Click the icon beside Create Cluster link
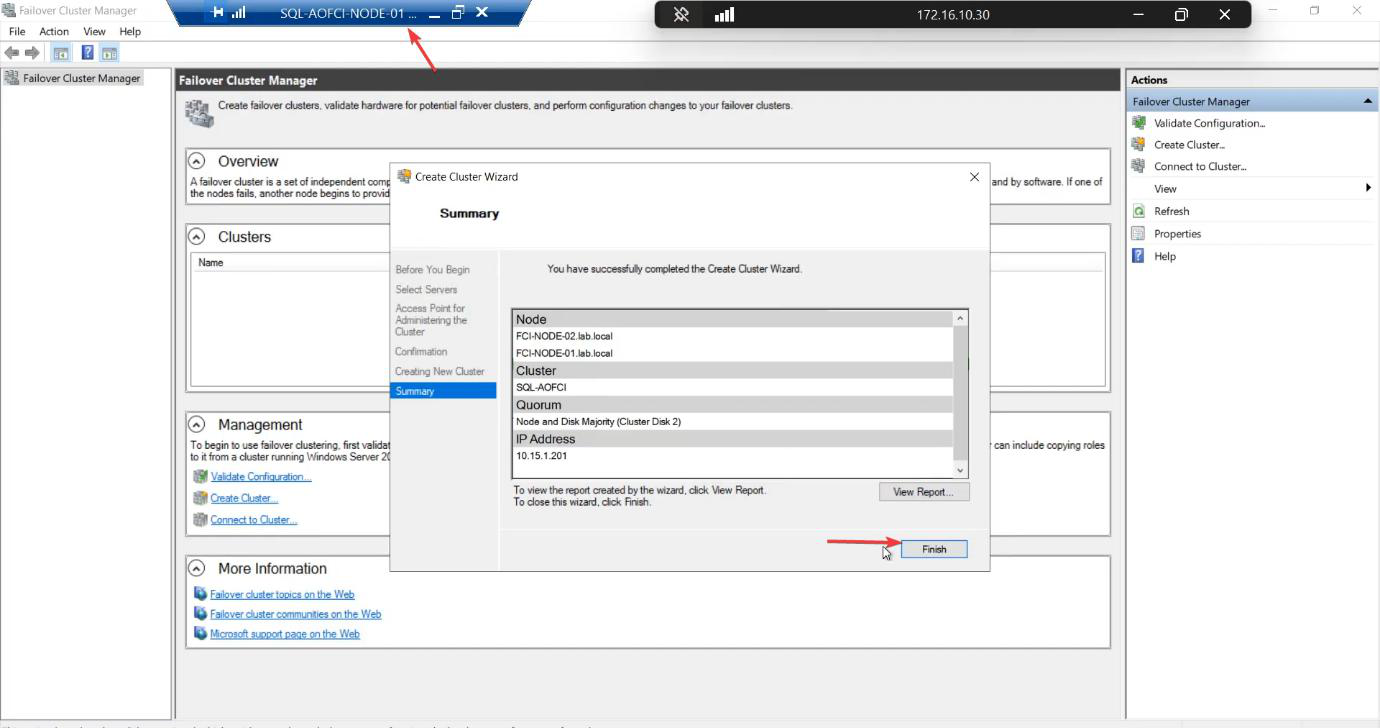 click(200, 498)
